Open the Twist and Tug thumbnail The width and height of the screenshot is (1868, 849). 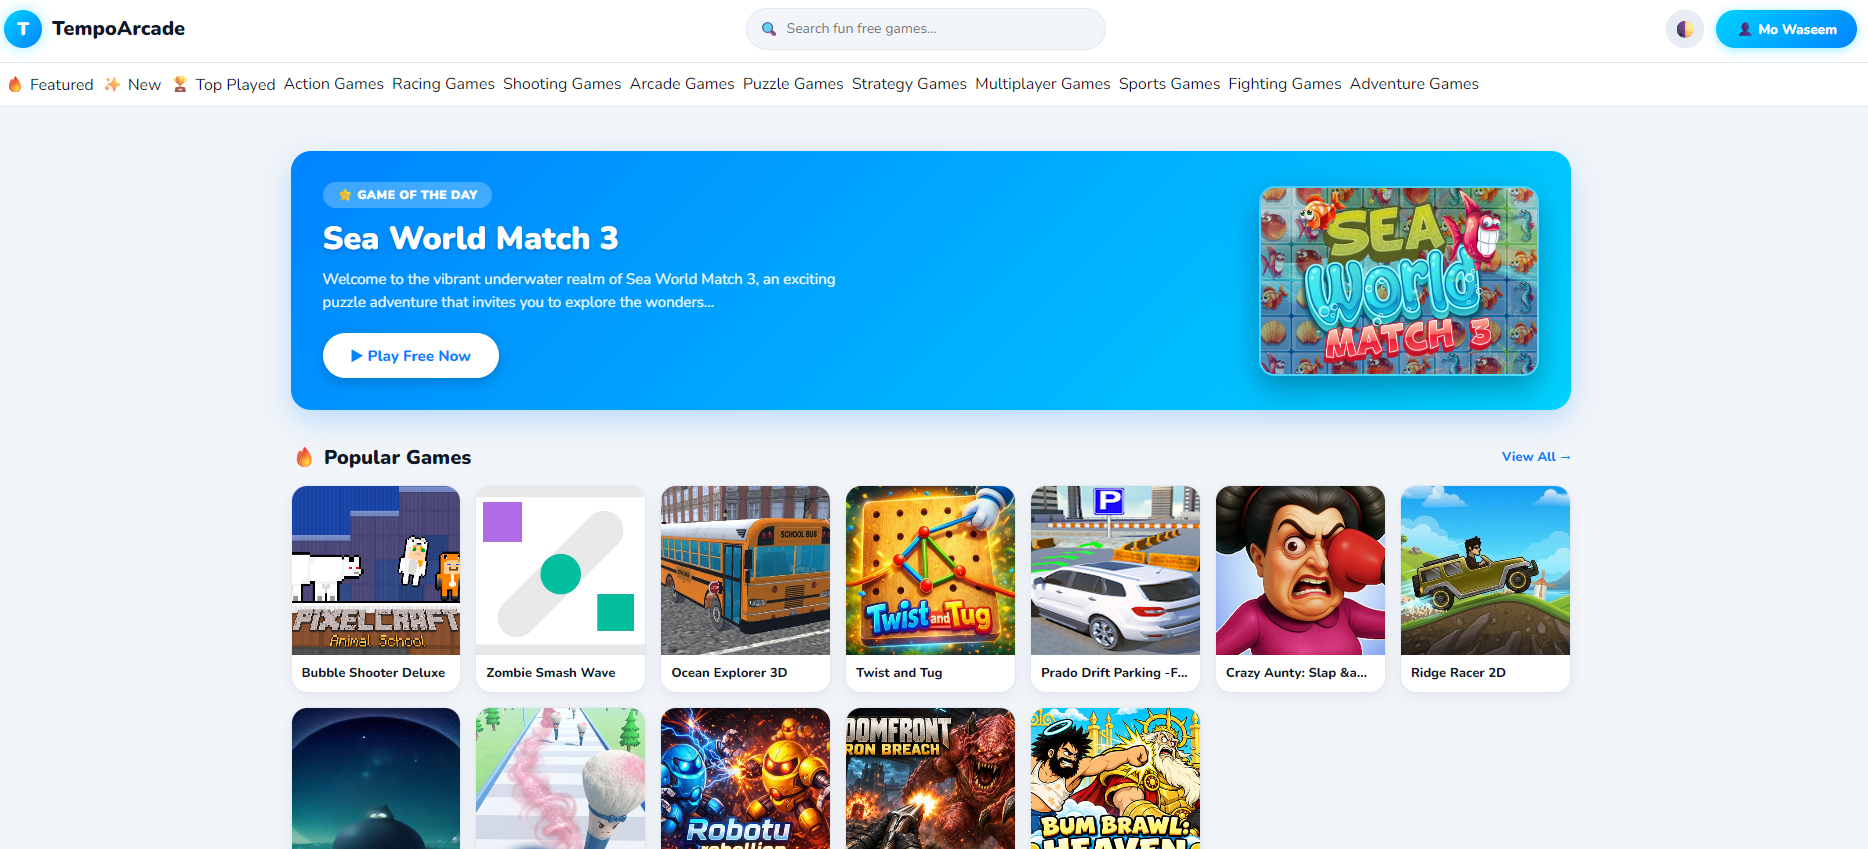tap(931, 571)
